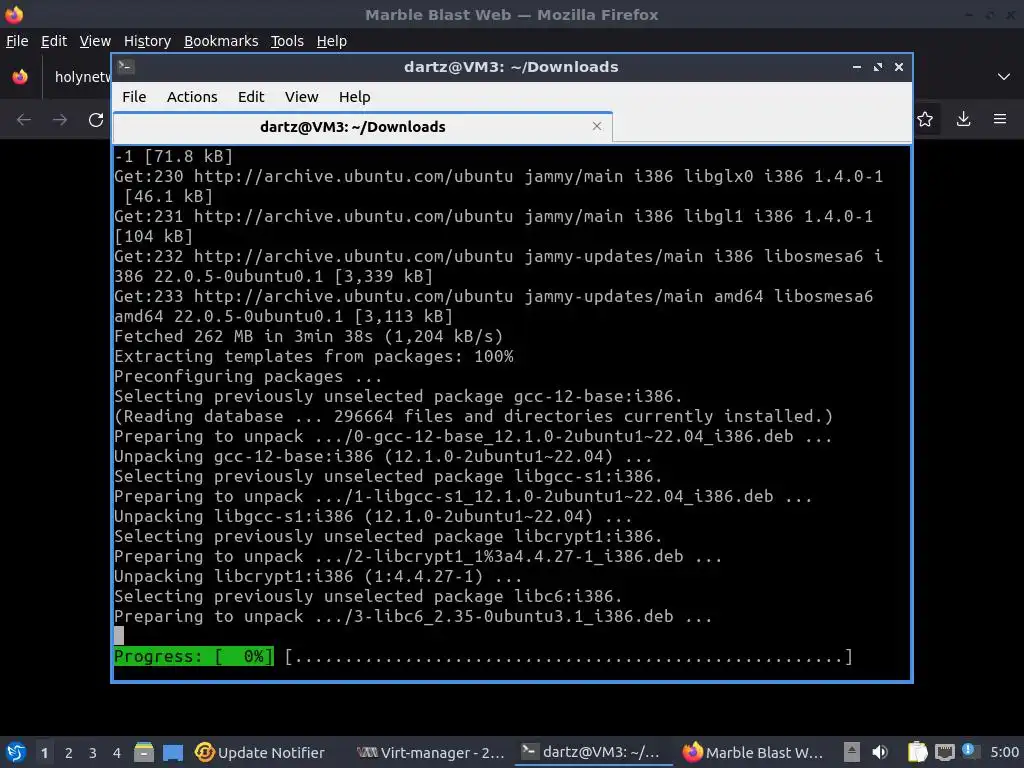Switch to workspace 1
The height and width of the screenshot is (768, 1024).
coord(44,753)
